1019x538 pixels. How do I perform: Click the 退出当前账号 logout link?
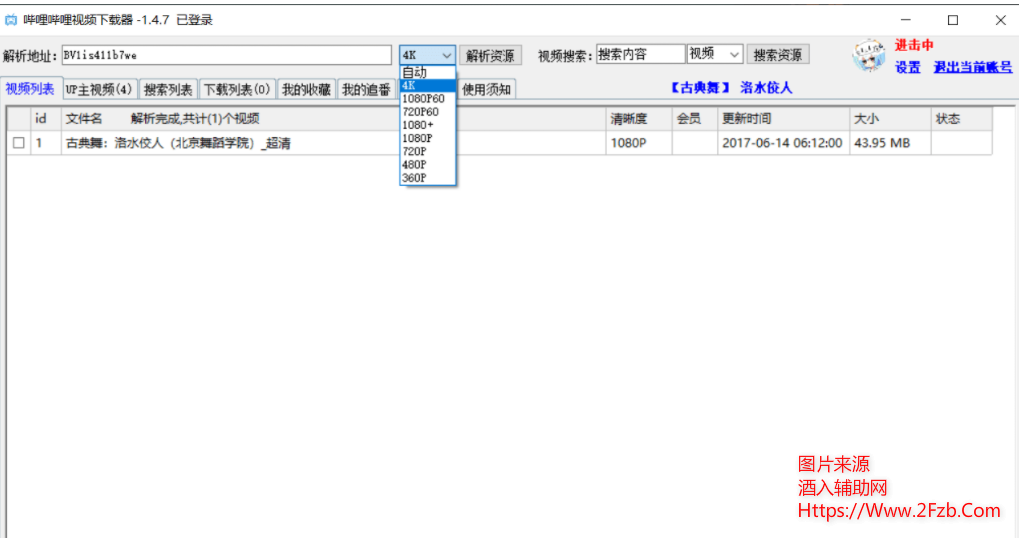[x=972, y=68]
